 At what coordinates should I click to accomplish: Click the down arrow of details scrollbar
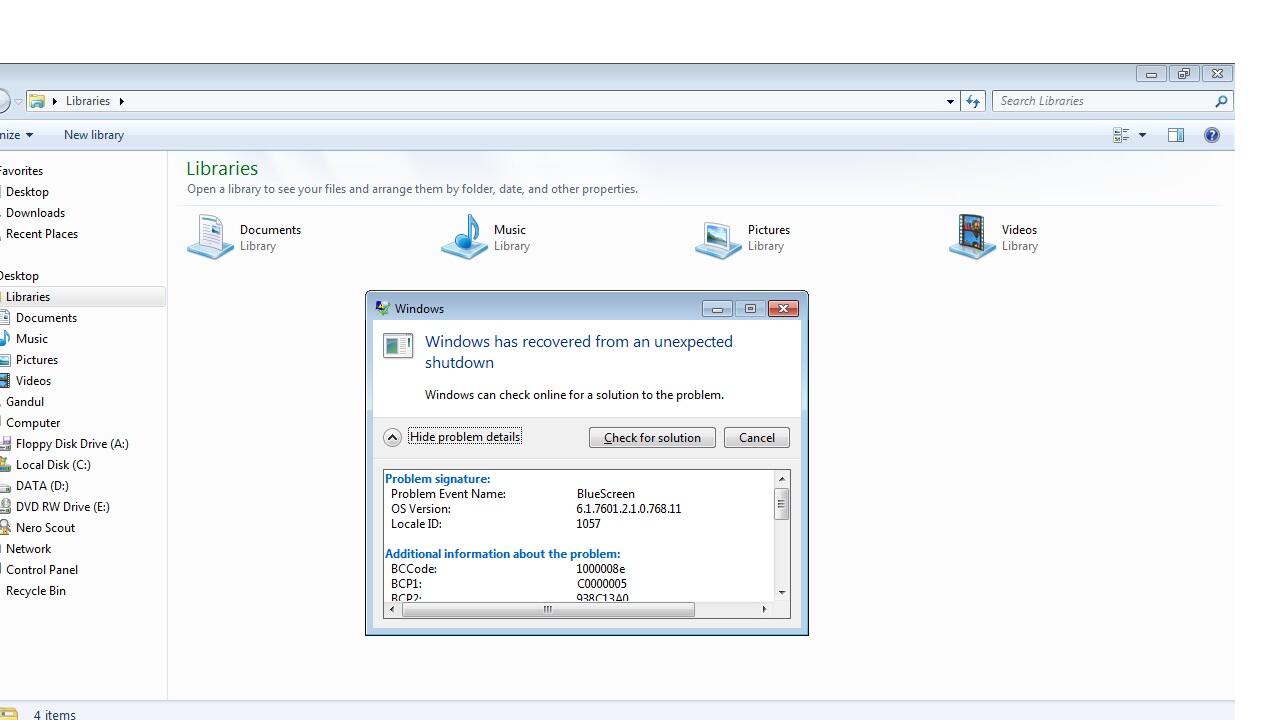point(782,593)
